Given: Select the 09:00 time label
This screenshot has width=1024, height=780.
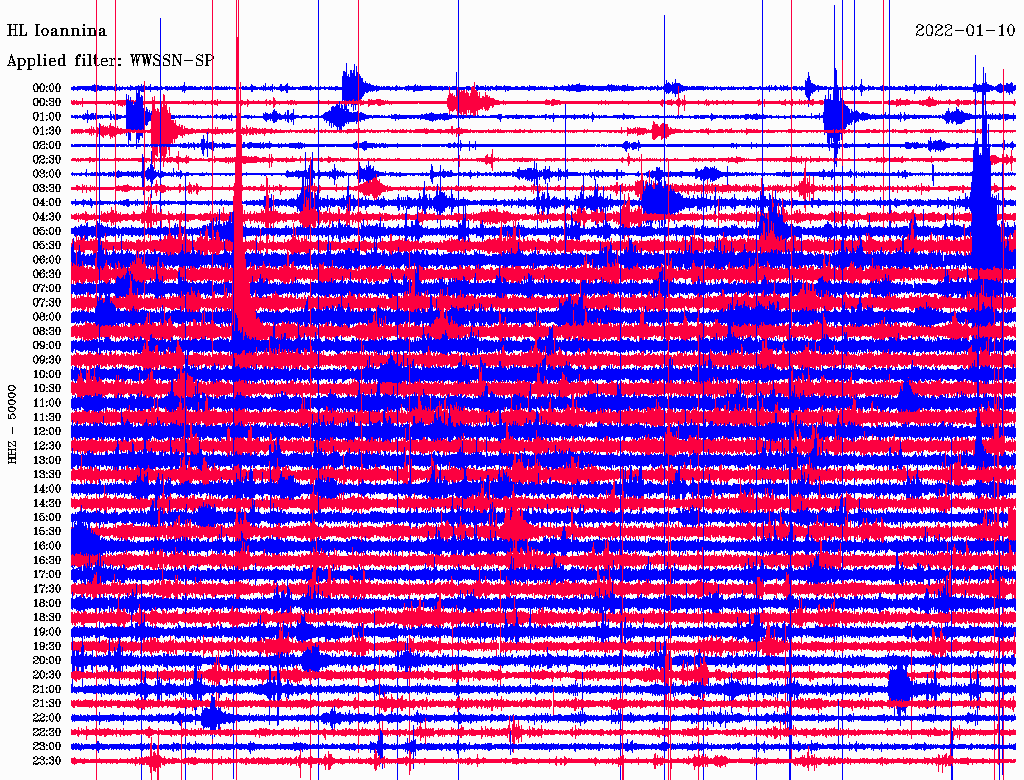Looking at the screenshot, I should 47,346.
